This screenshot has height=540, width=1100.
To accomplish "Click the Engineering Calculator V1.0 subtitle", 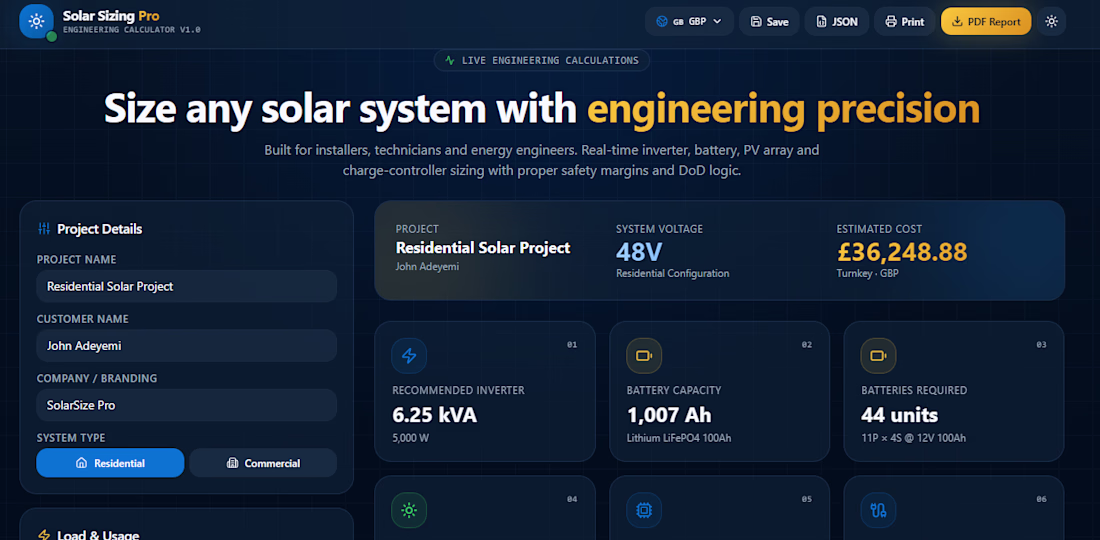I will [x=131, y=30].
